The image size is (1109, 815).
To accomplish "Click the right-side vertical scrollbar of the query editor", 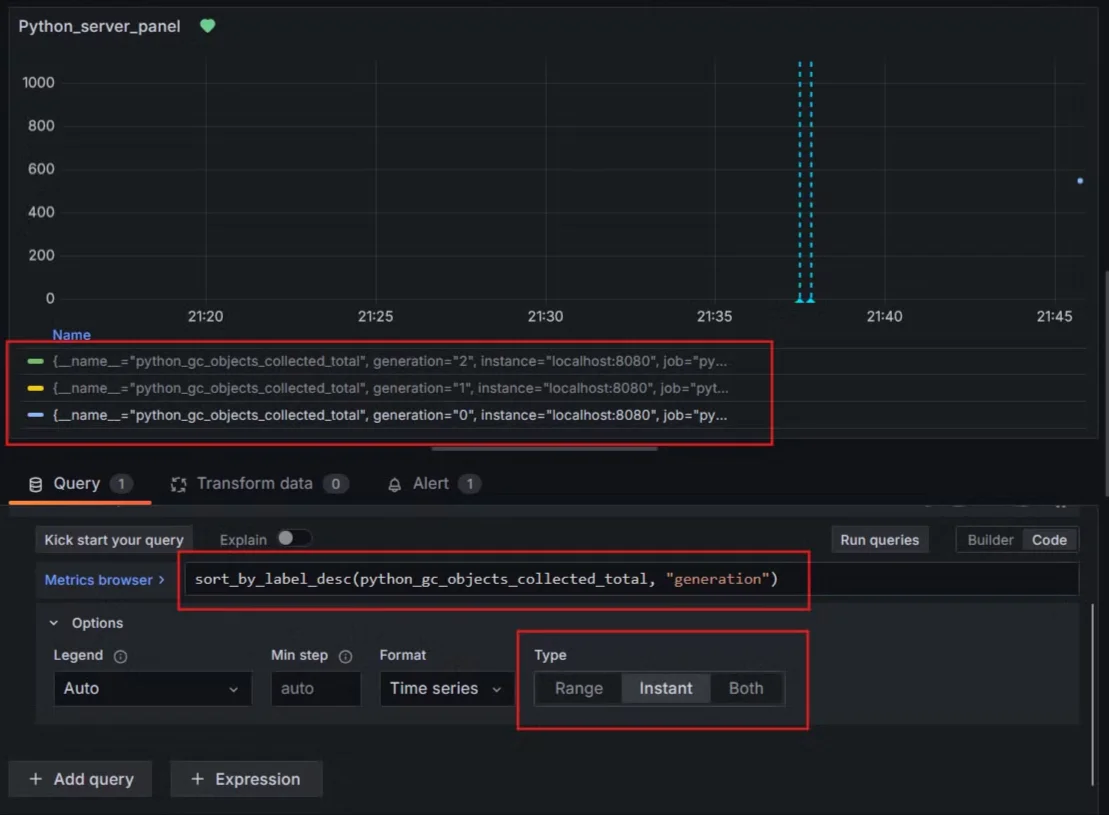I will click(1093, 695).
